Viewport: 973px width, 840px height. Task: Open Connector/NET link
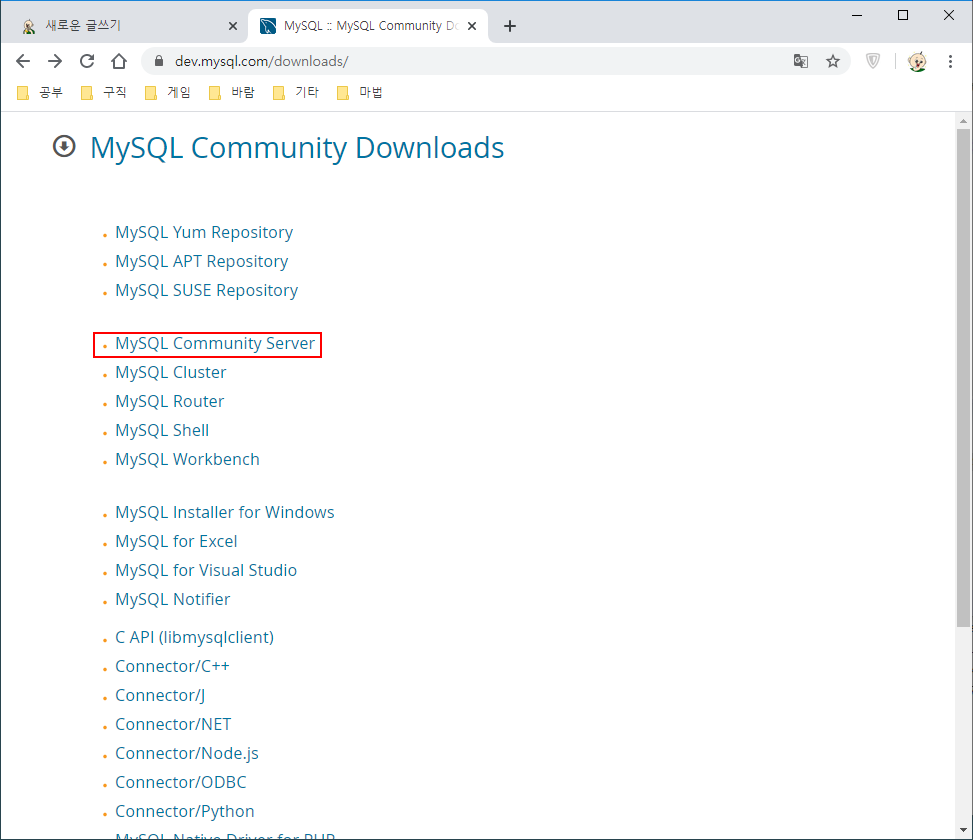click(173, 724)
